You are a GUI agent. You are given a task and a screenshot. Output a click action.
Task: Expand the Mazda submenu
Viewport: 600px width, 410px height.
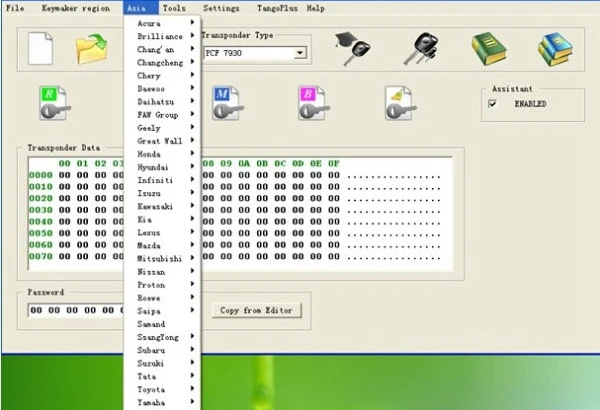162,245
